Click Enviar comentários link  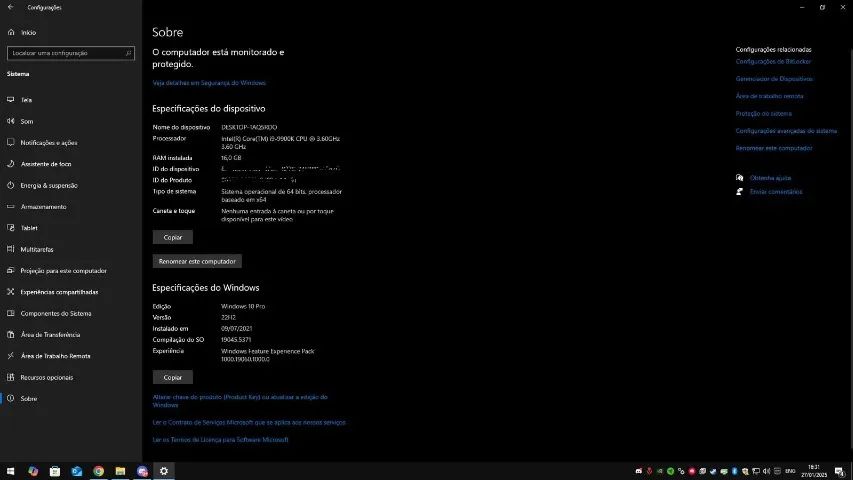coord(776,192)
